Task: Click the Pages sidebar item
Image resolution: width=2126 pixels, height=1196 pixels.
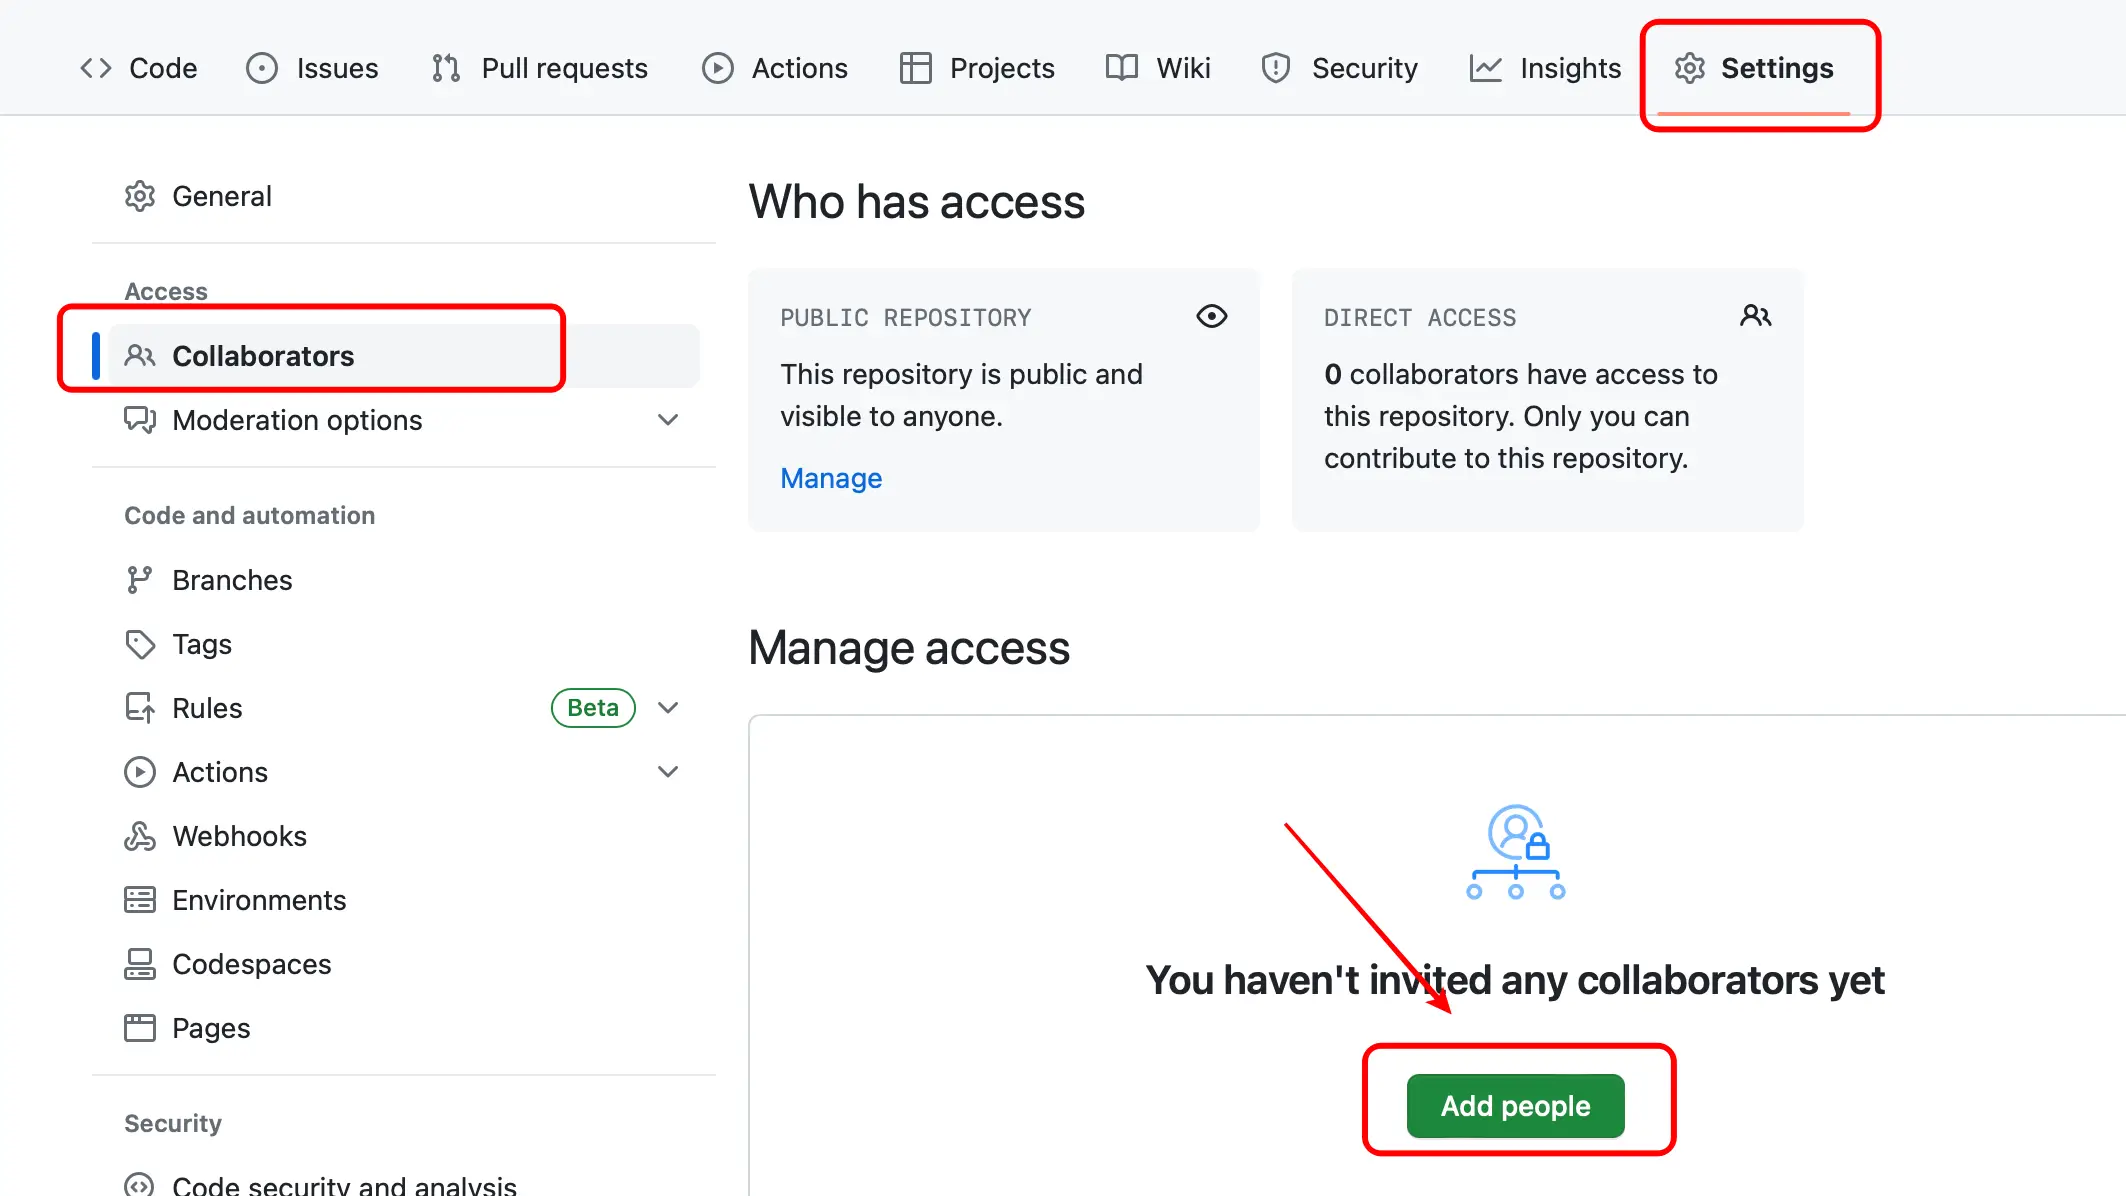Action: coord(210,1028)
